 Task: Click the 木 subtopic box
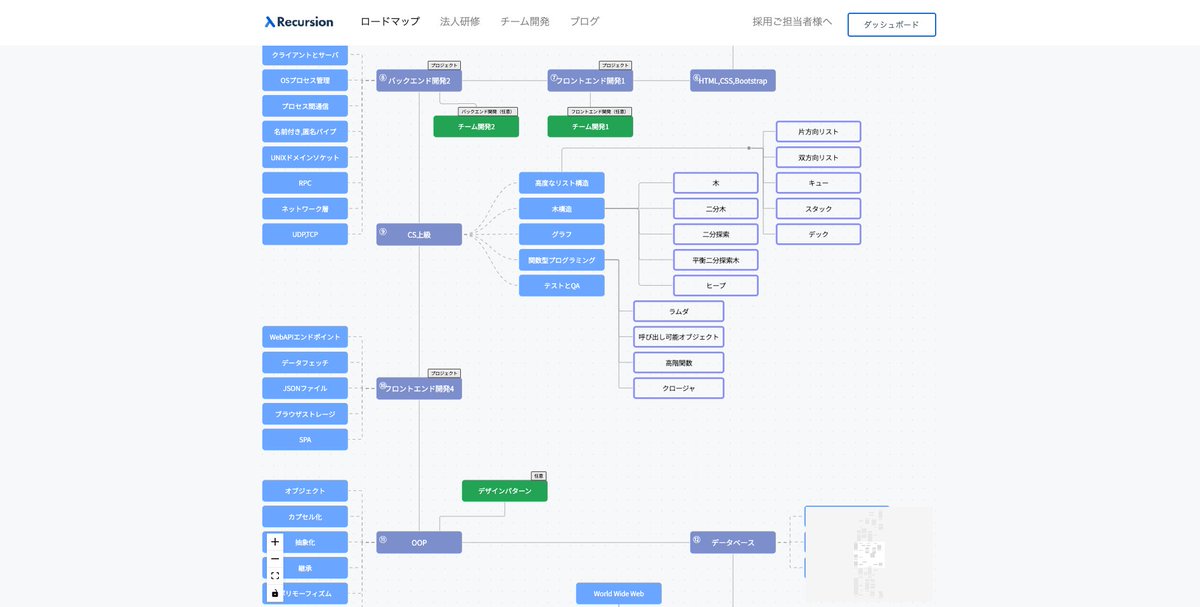(716, 183)
